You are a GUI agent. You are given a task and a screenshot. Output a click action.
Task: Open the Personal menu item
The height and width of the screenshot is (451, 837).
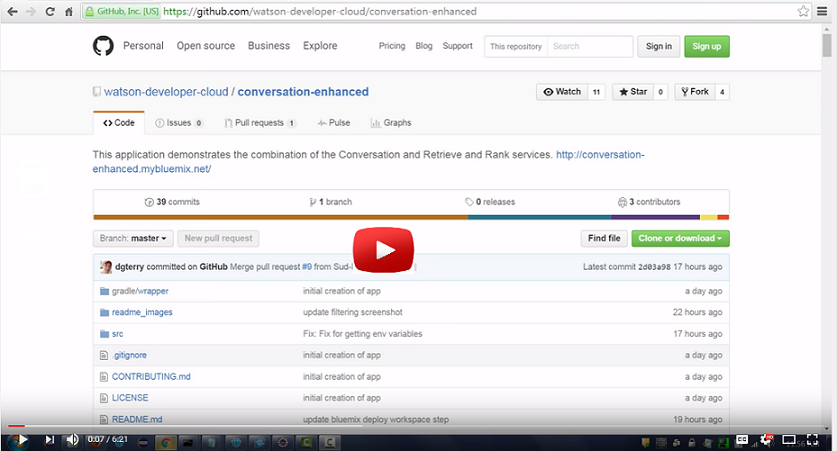[143, 46]
